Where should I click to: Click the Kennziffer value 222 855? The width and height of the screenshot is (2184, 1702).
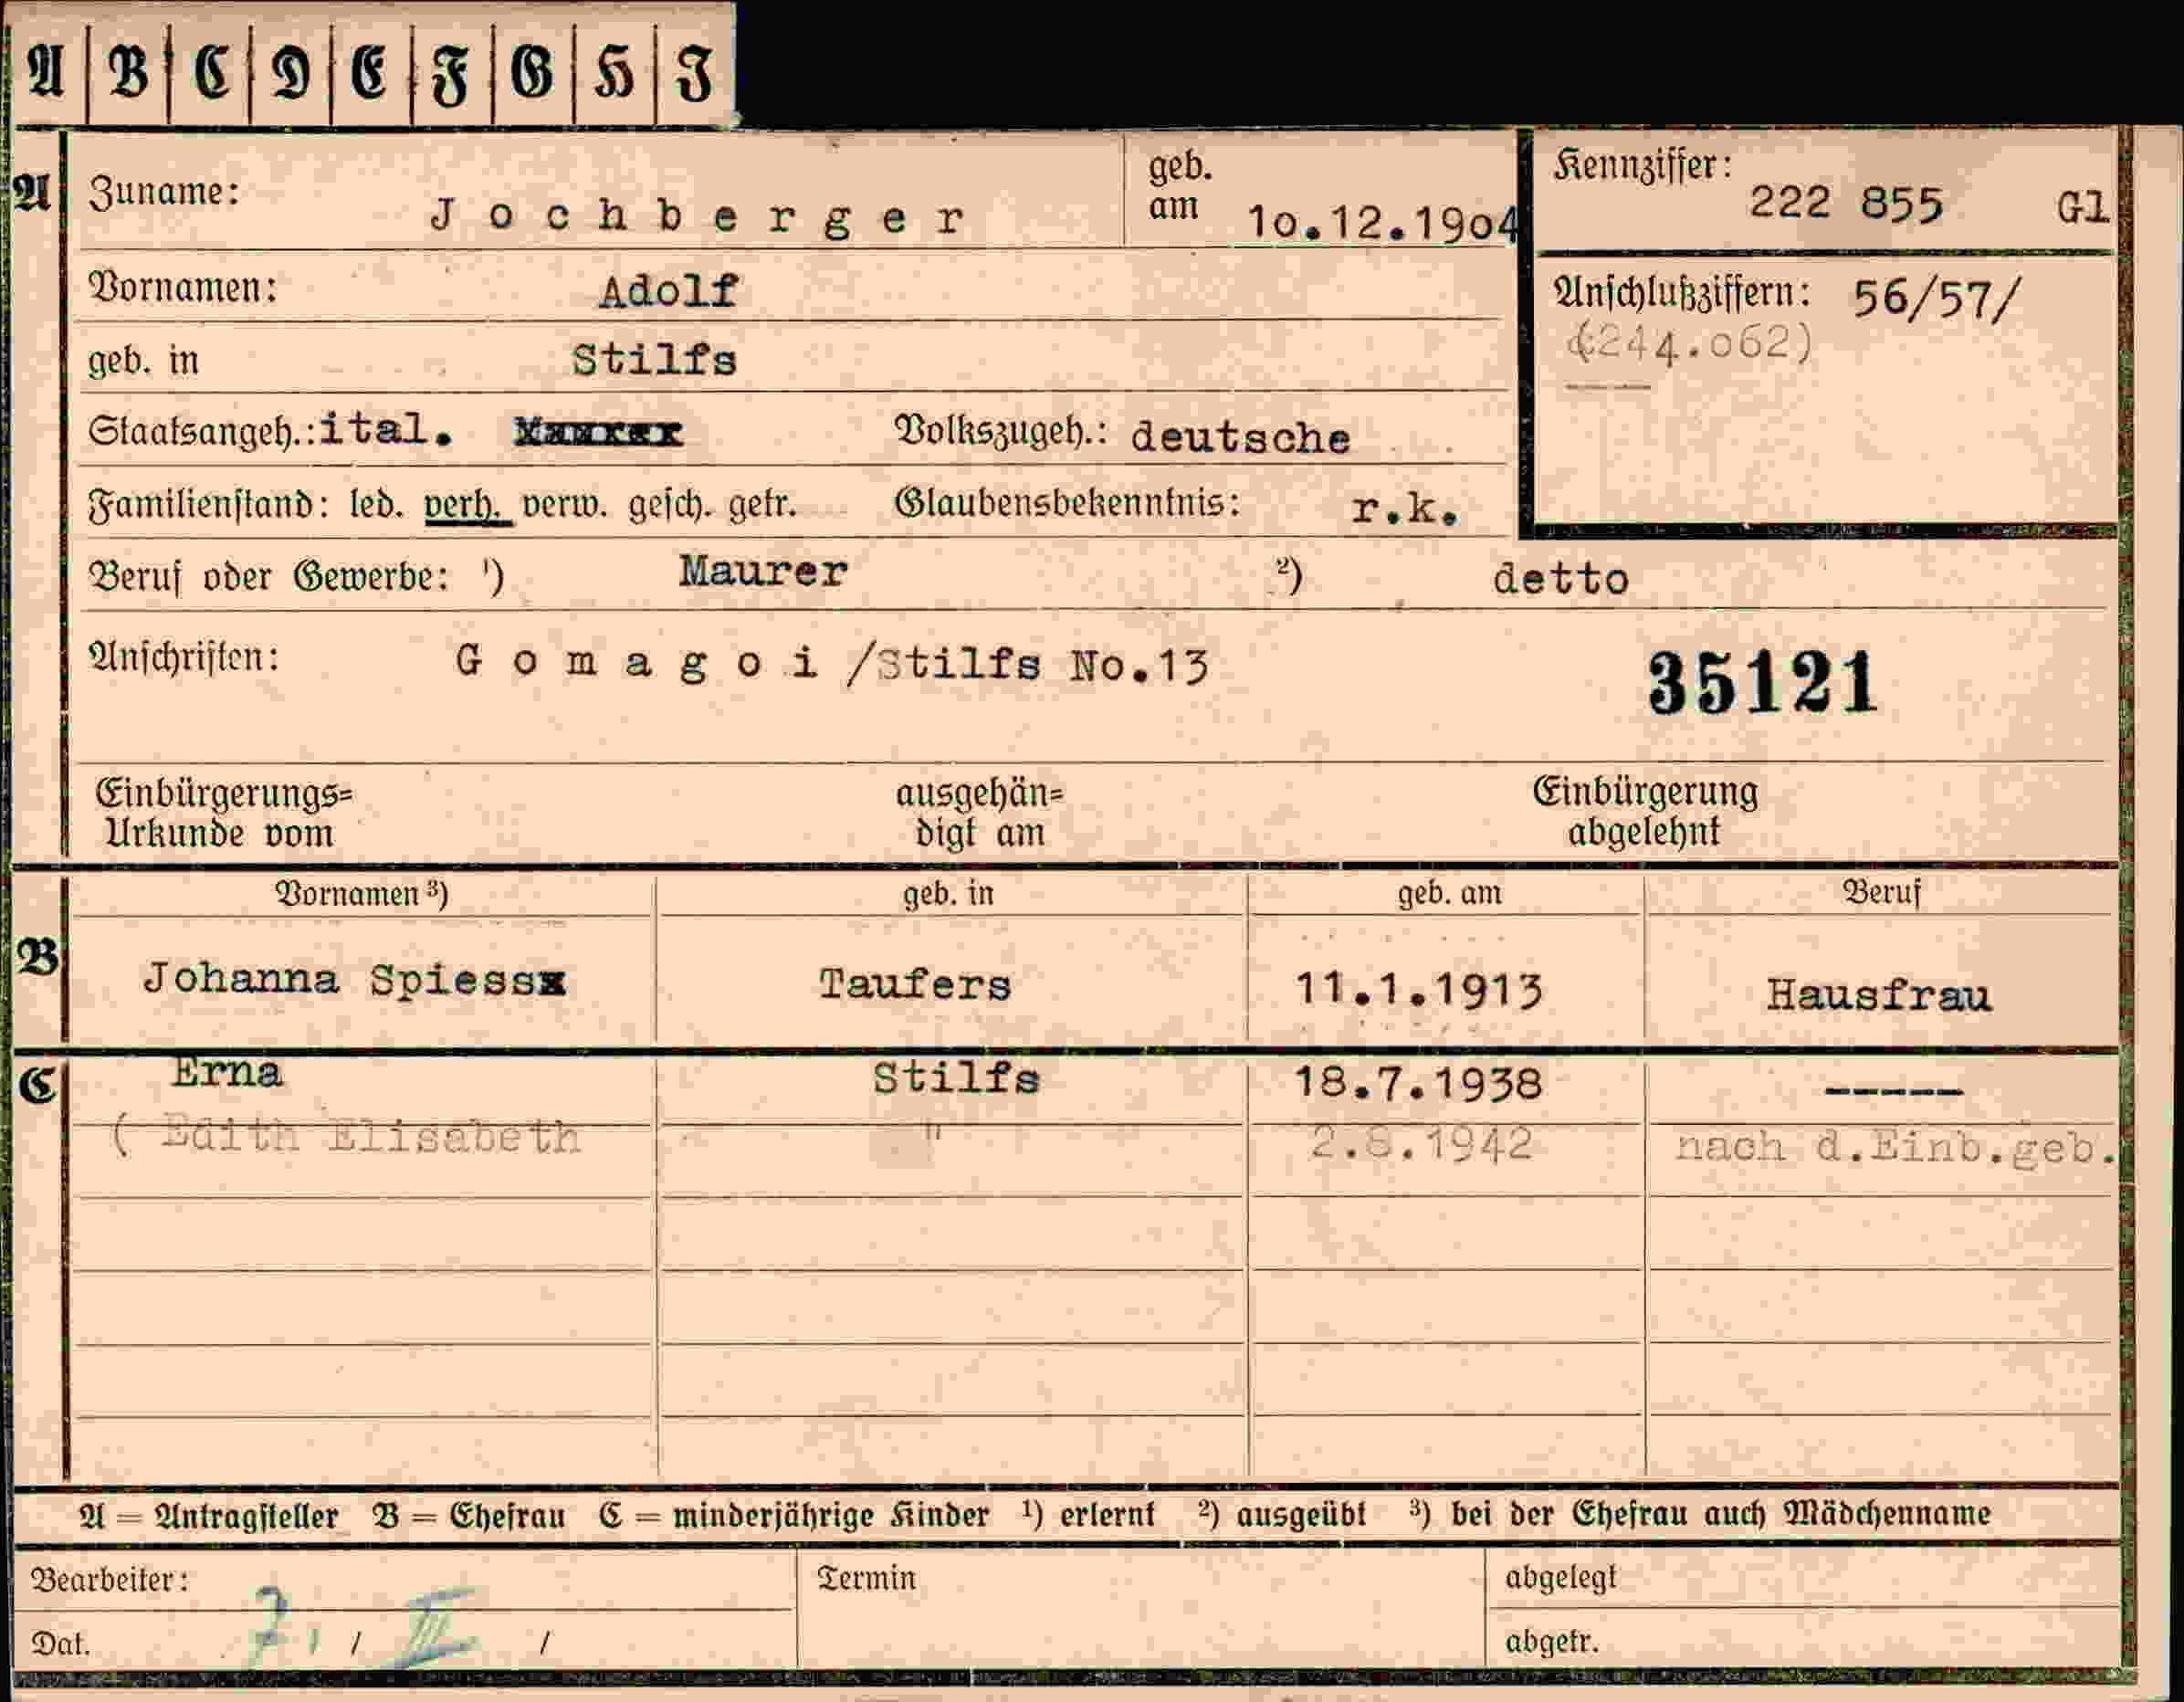[x=1845, y=203]
